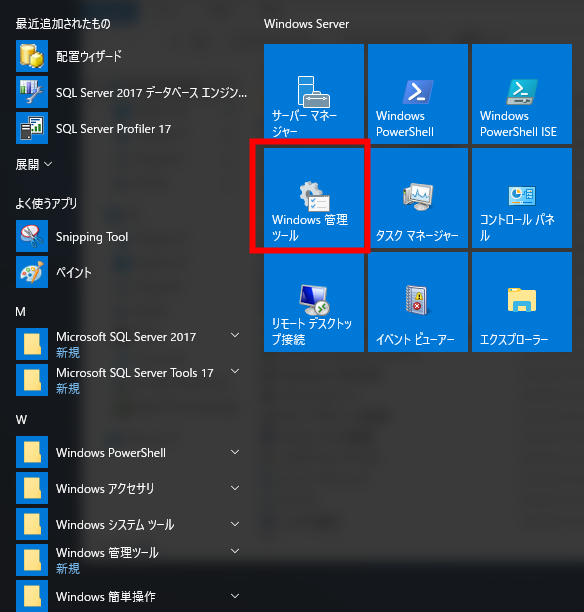Open the コントロール パネル tile
The height and width of the screenshot is (612, 584).
pyautogui.click(x=522, y=198)
